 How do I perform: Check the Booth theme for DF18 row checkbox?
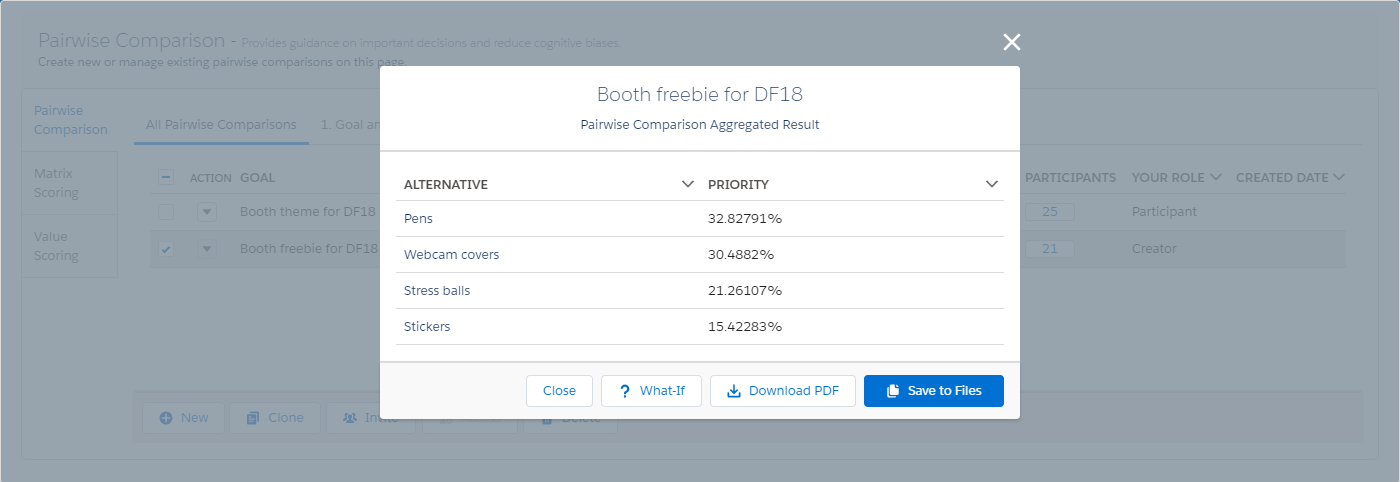pyautogui.click(x=166, y=212)
